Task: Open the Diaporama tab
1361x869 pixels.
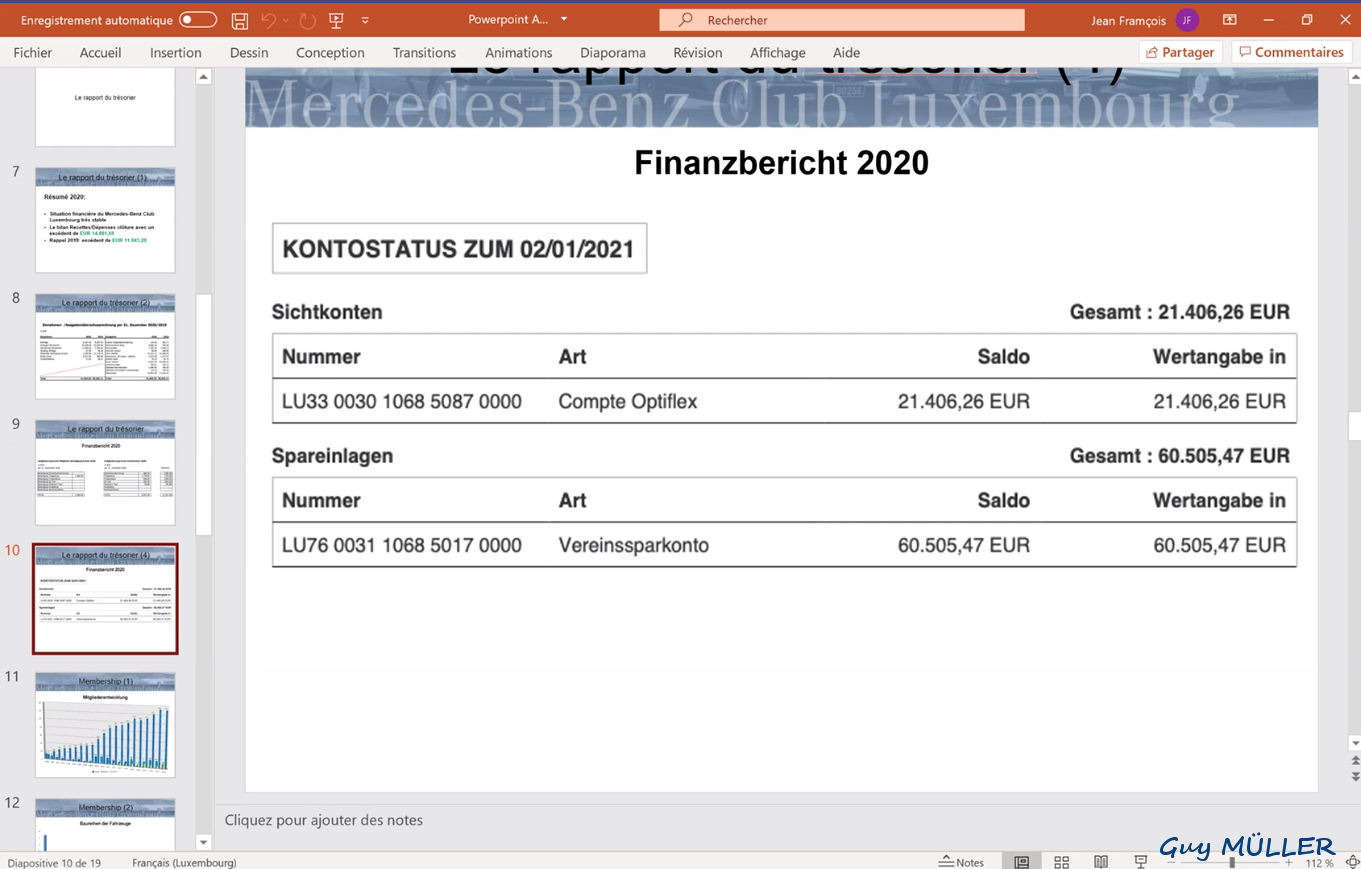Action: tap(612, 52)
